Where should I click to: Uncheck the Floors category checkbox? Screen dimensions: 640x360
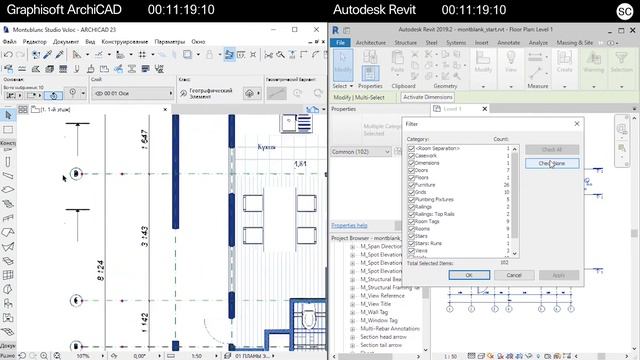tap(411, 178)
